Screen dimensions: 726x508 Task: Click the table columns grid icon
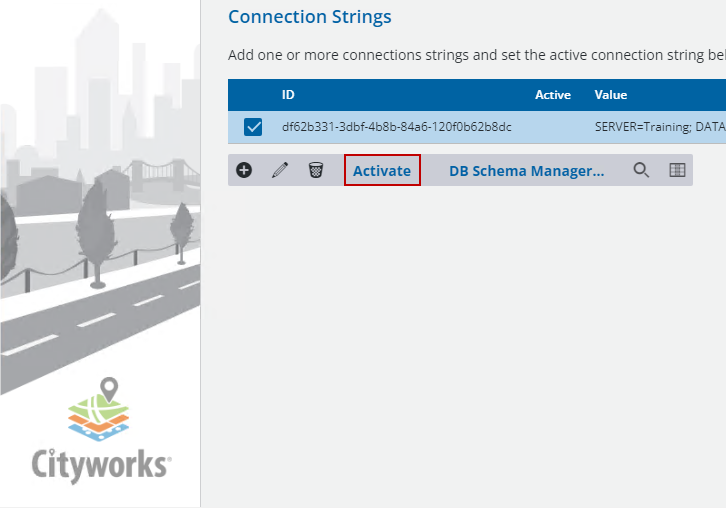point(677,170)
